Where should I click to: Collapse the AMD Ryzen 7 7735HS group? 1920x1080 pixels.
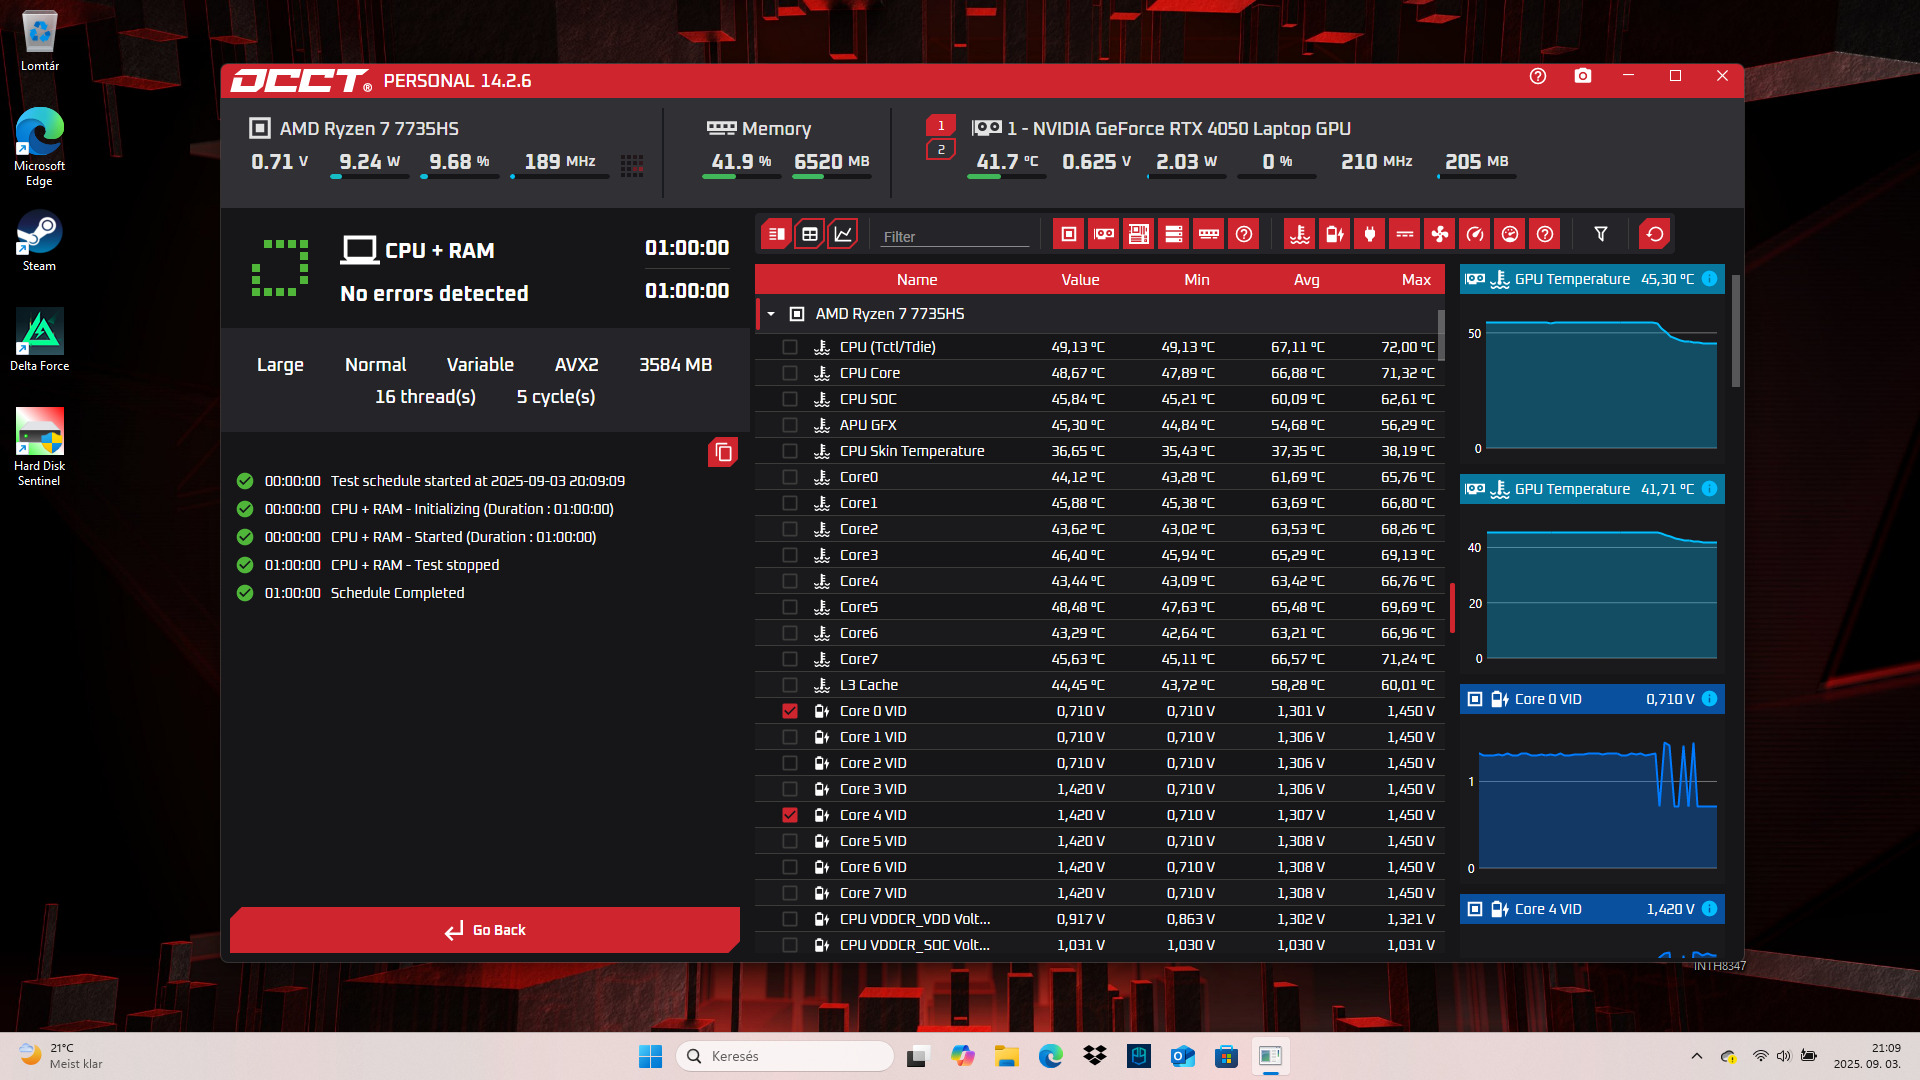tap(771, 314)
